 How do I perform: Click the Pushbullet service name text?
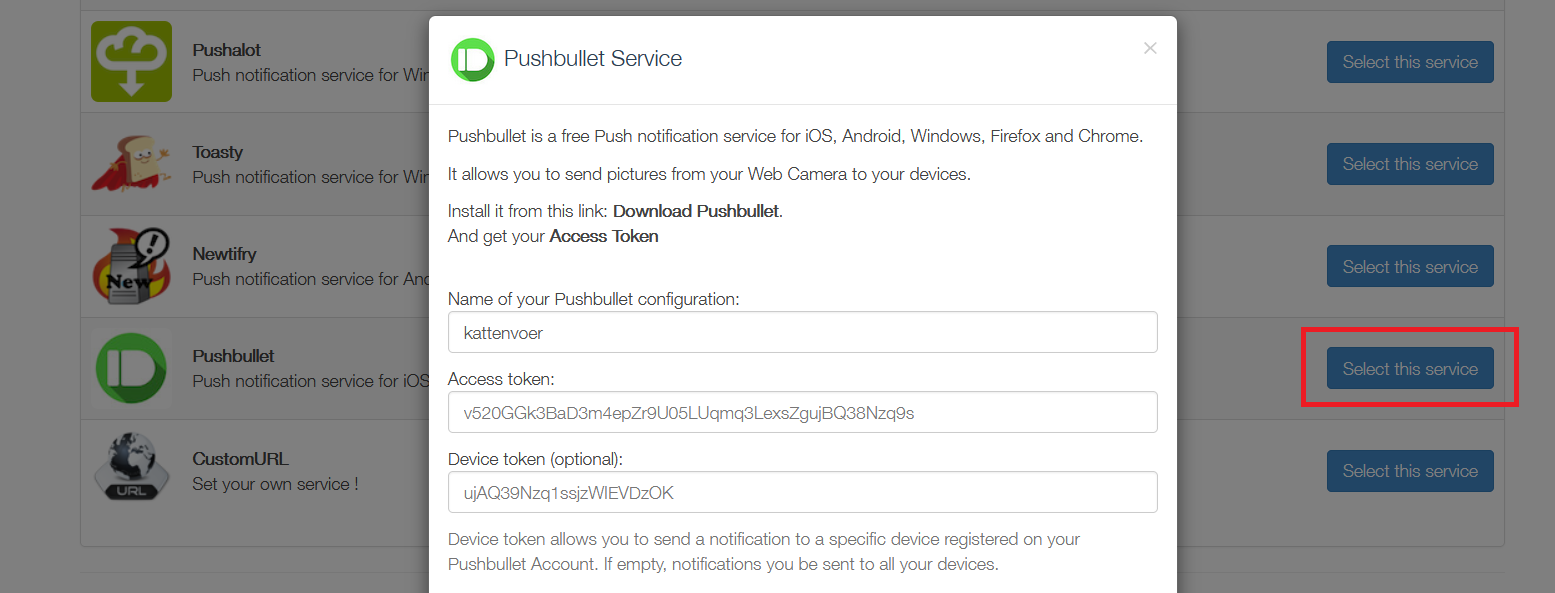(x=233, y=355)
